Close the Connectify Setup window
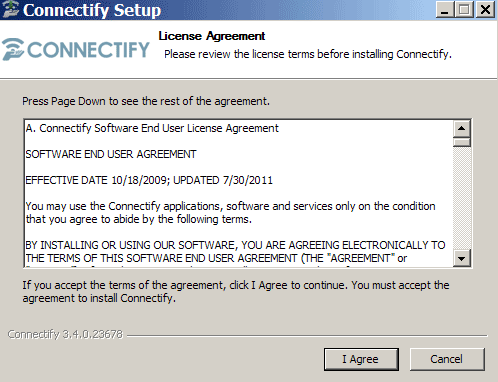 pos(485,10)
